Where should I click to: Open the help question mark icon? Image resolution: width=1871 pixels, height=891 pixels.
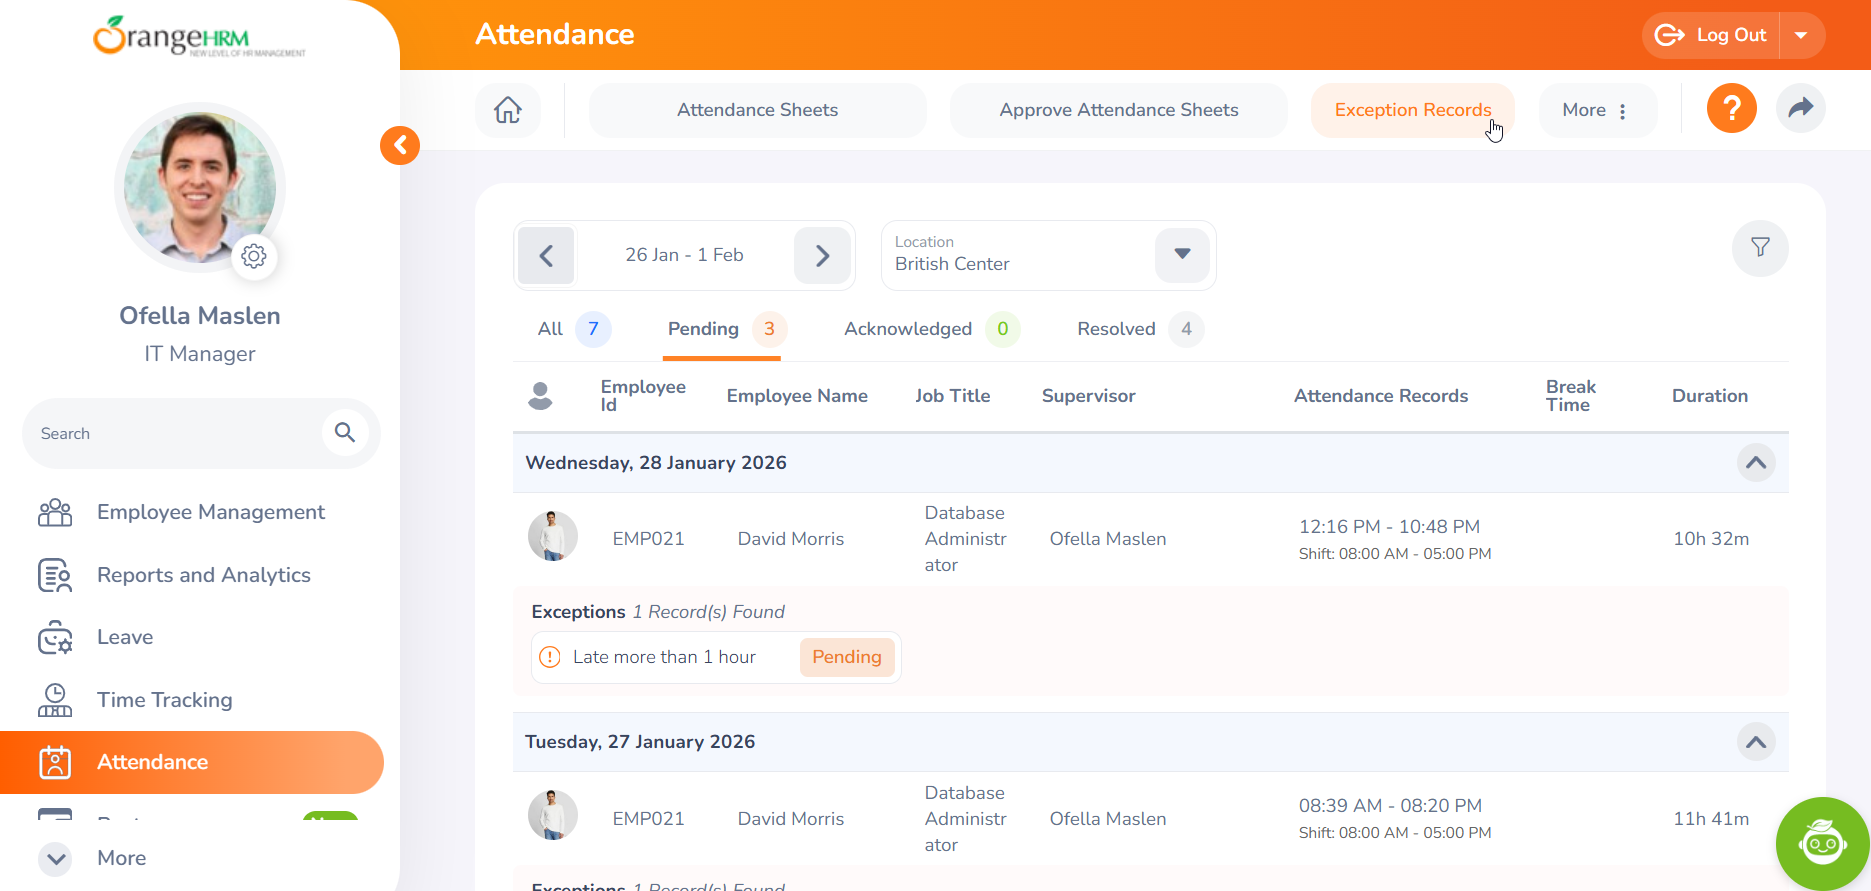pos(1731,108)
